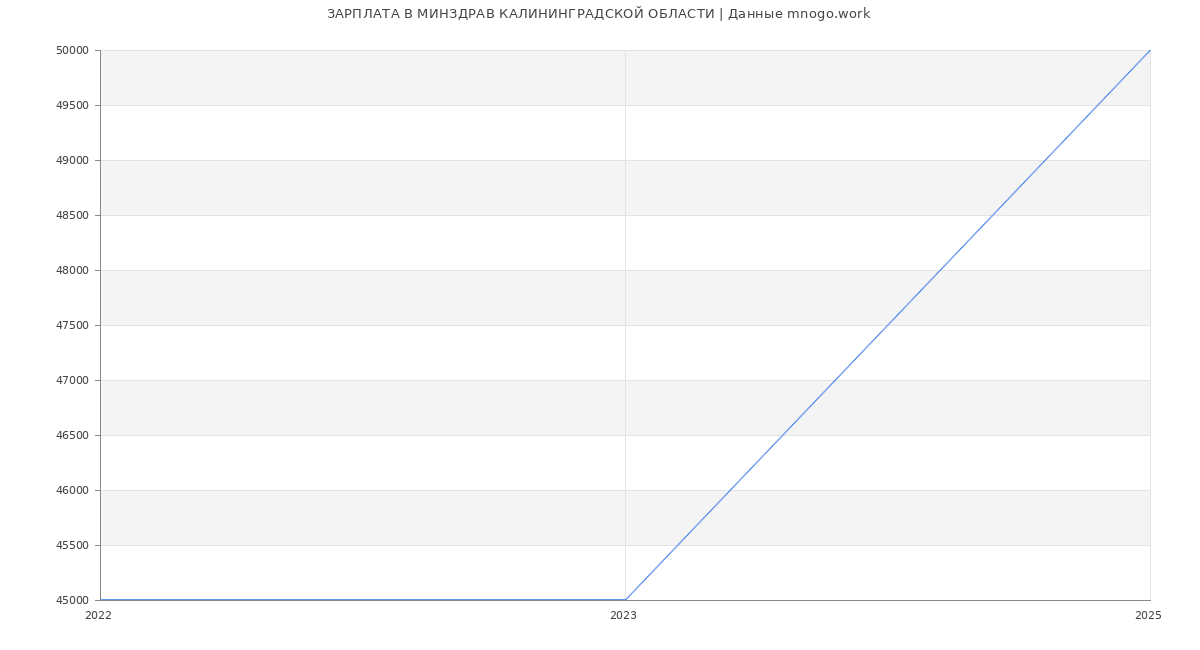Click the 46000 y-axis label

[x=72, y=491]
